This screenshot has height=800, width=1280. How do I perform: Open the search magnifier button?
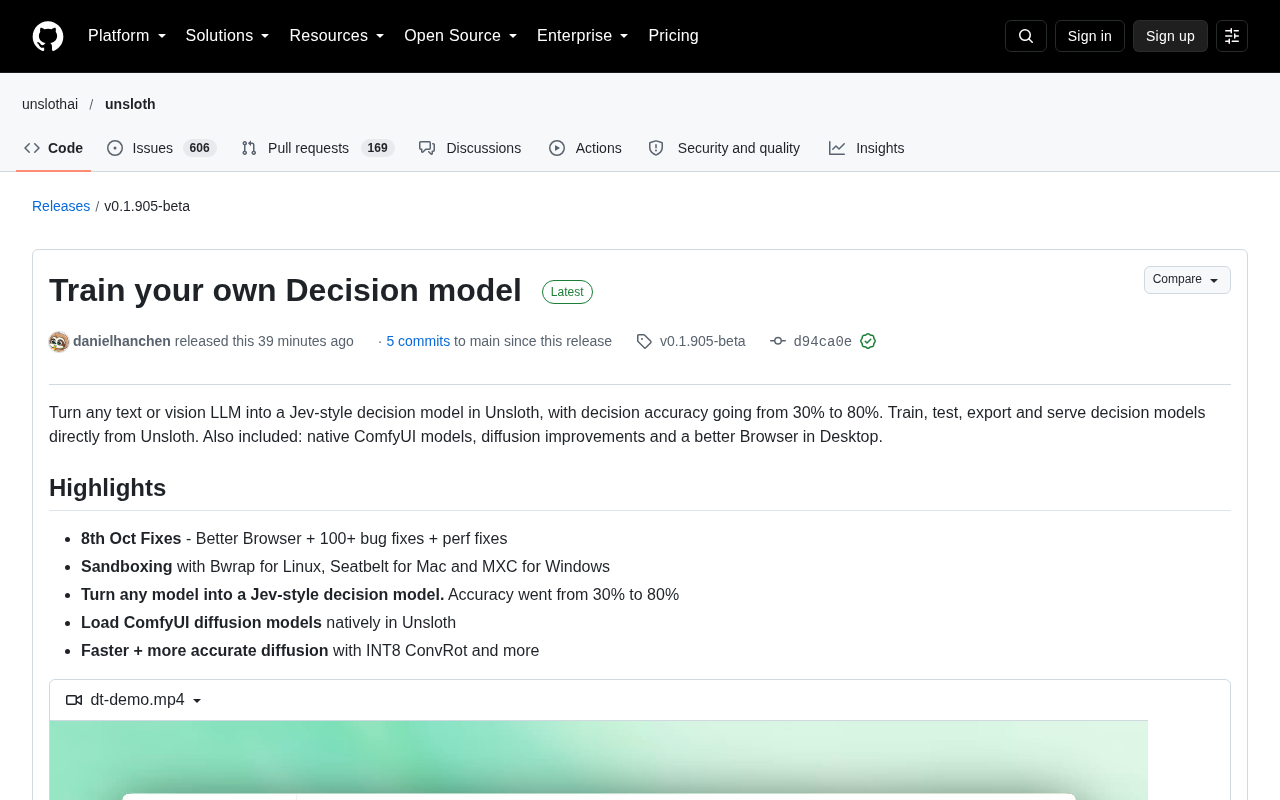[1026, 36]
